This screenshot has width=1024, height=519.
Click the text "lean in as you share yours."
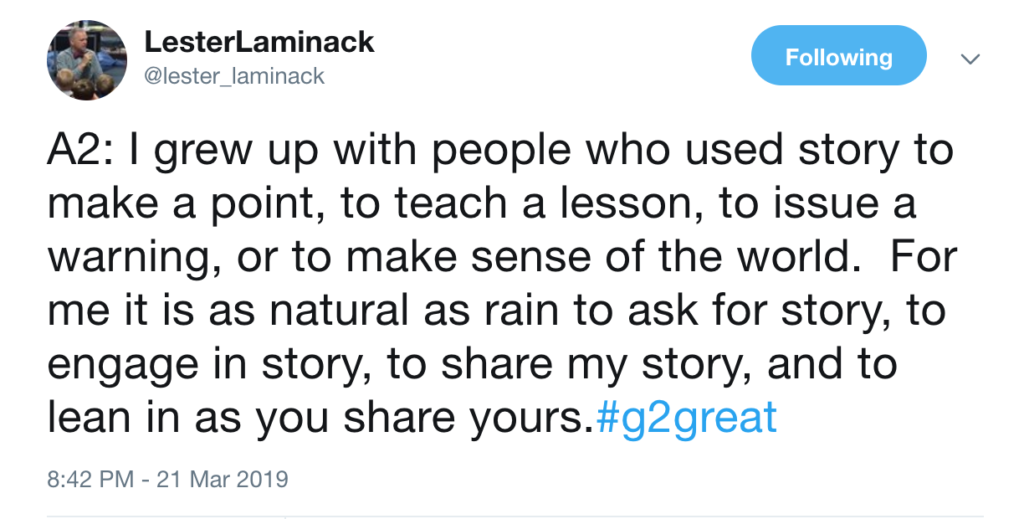coord(320,418)
